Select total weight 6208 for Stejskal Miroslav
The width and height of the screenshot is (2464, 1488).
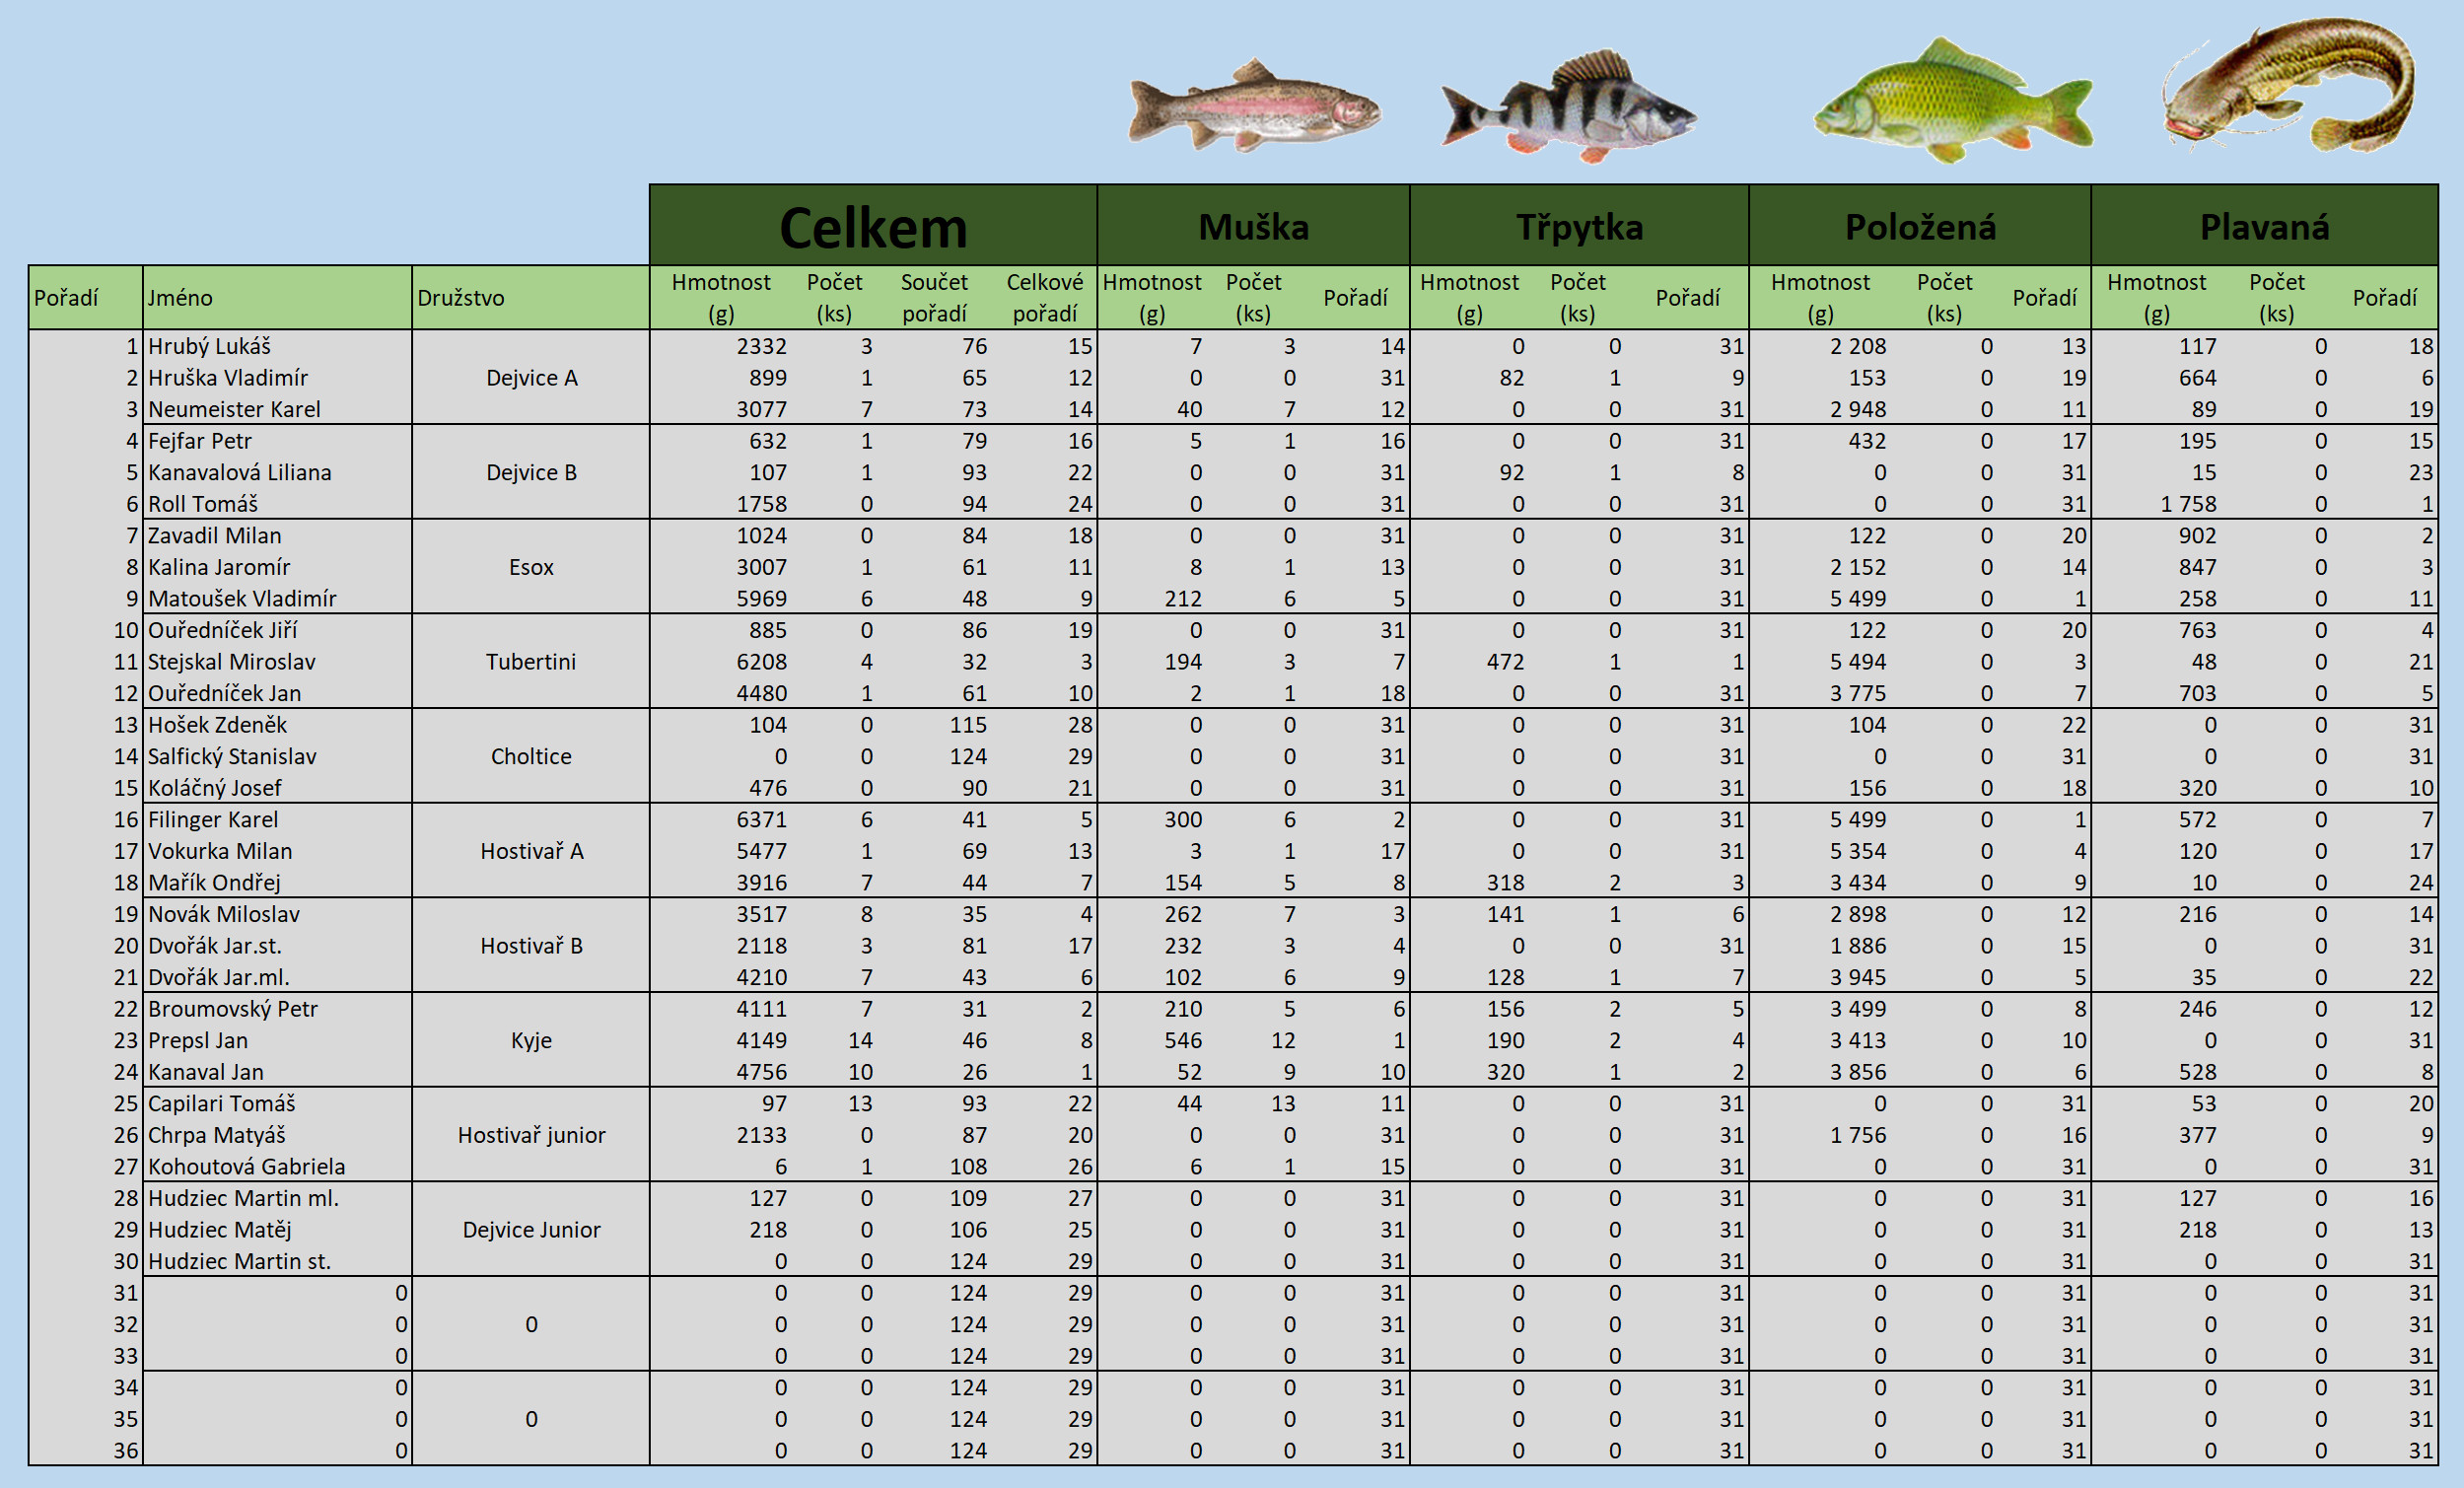click(761, 662)
